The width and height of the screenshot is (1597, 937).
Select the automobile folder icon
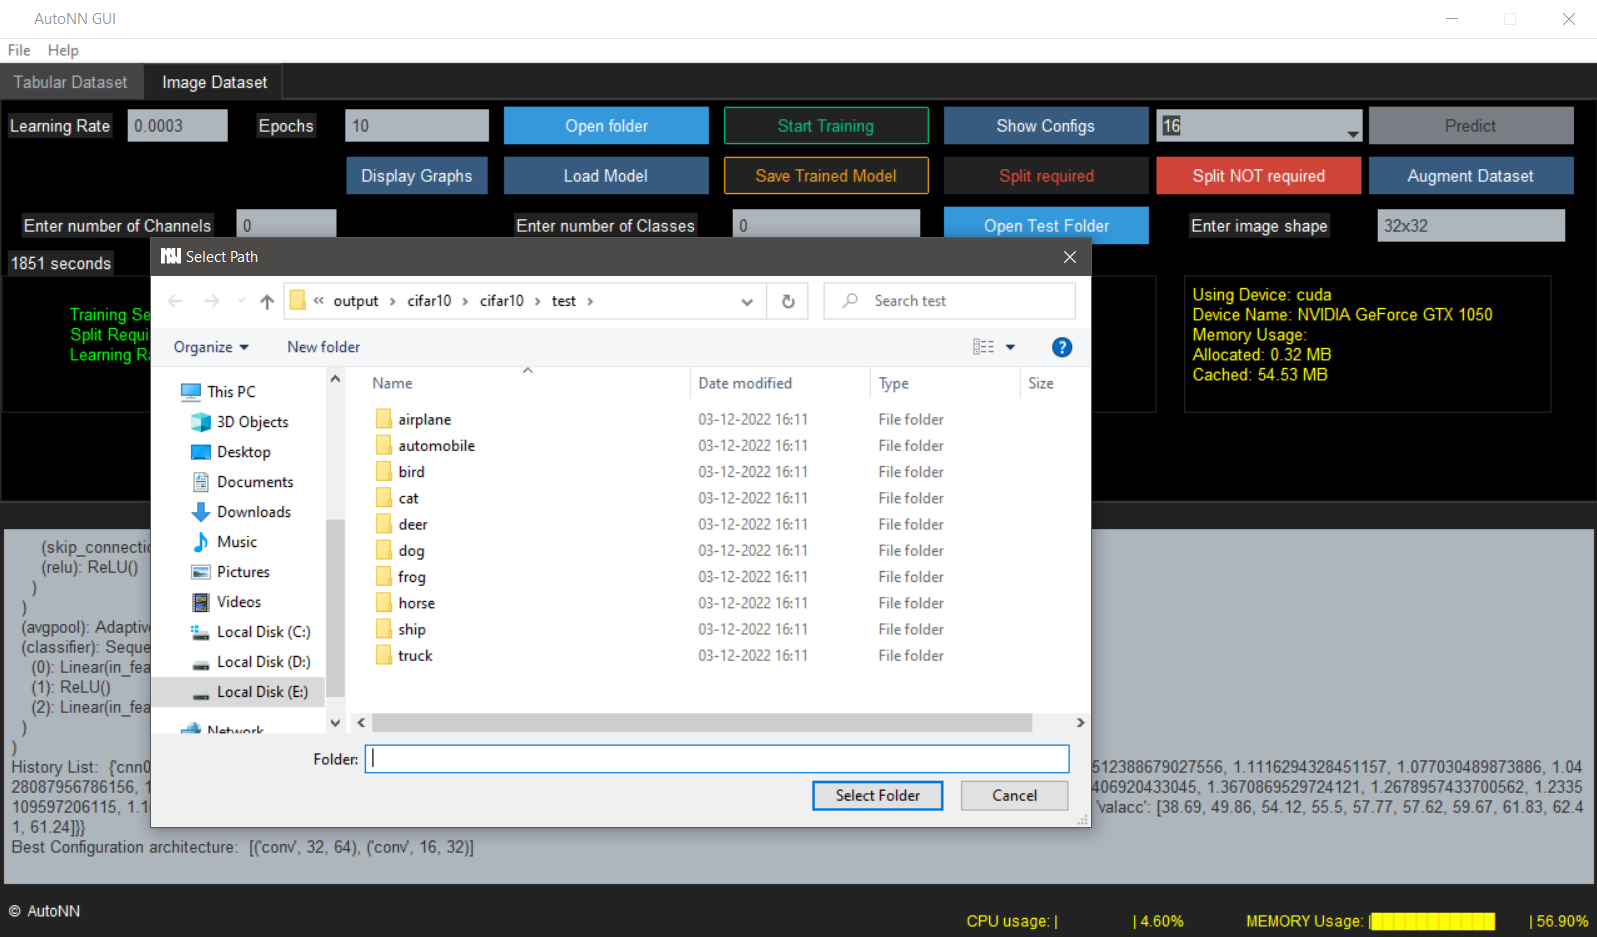click(384, 445)
